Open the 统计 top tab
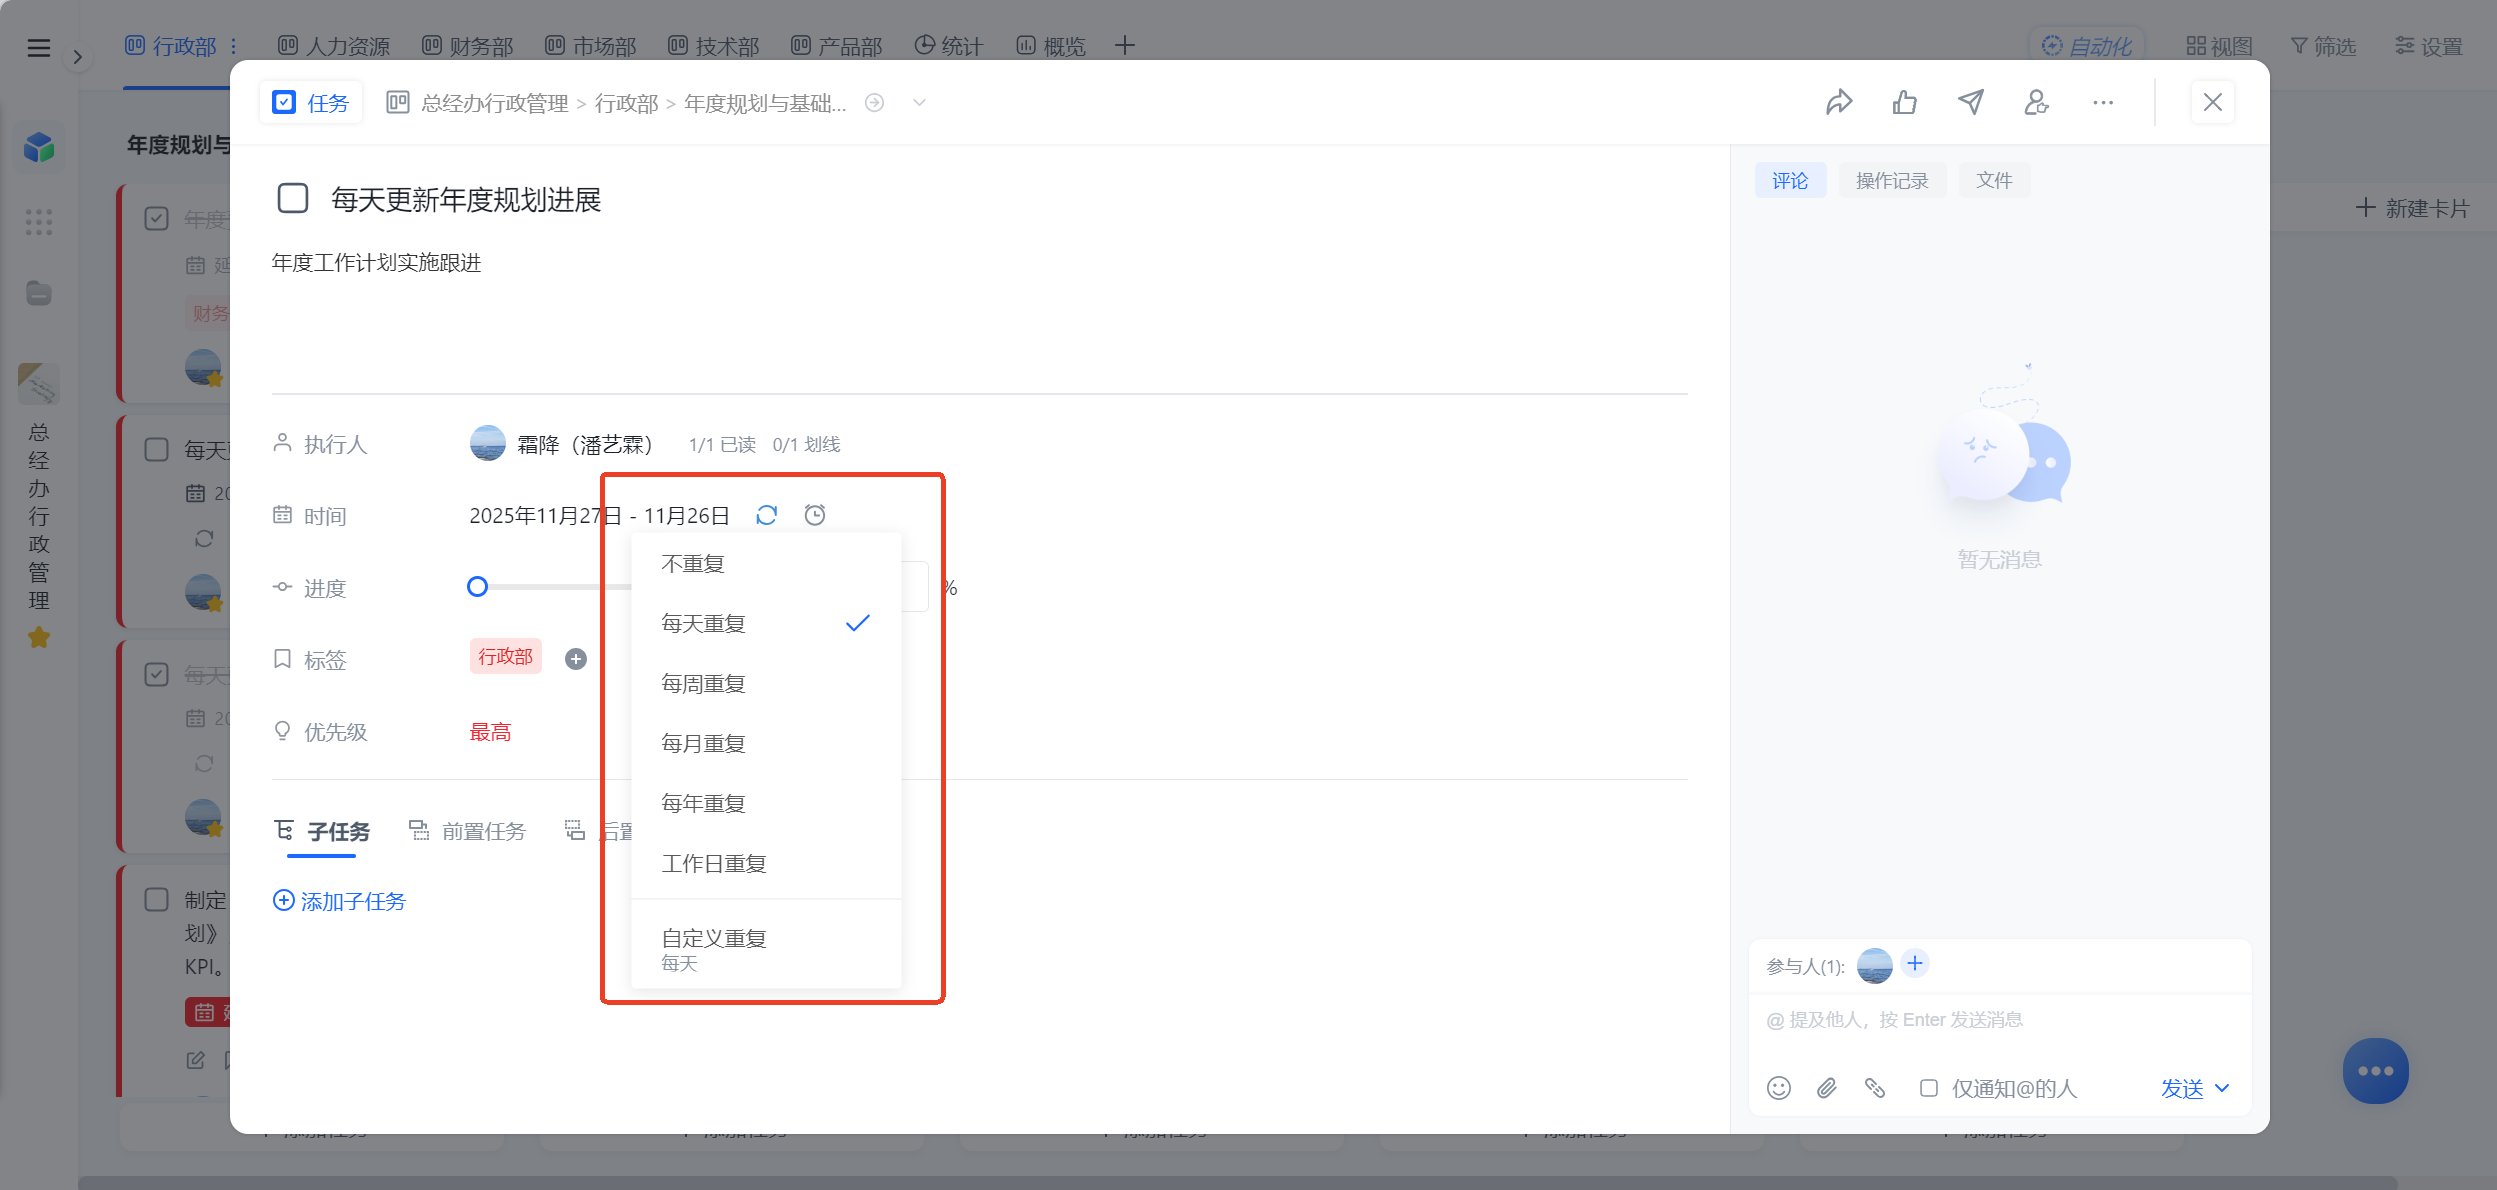This screenshot has height=1190, width=2497. click(949, 46)
